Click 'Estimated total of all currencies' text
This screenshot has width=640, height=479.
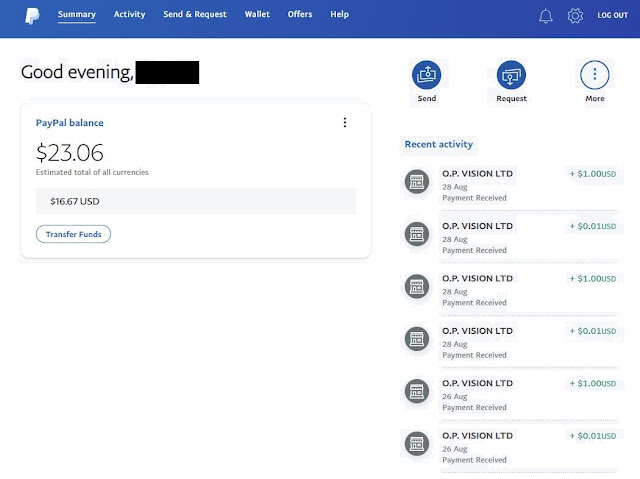(x=92, y=172)
